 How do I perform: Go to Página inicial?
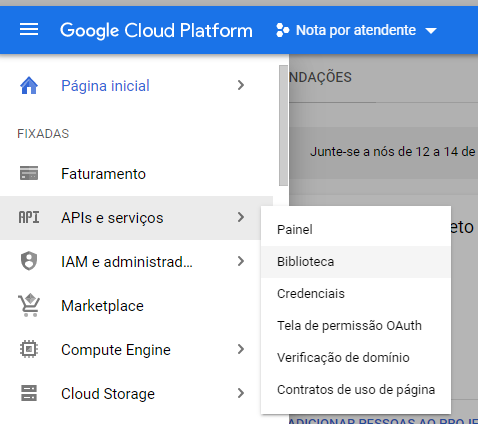137,86
